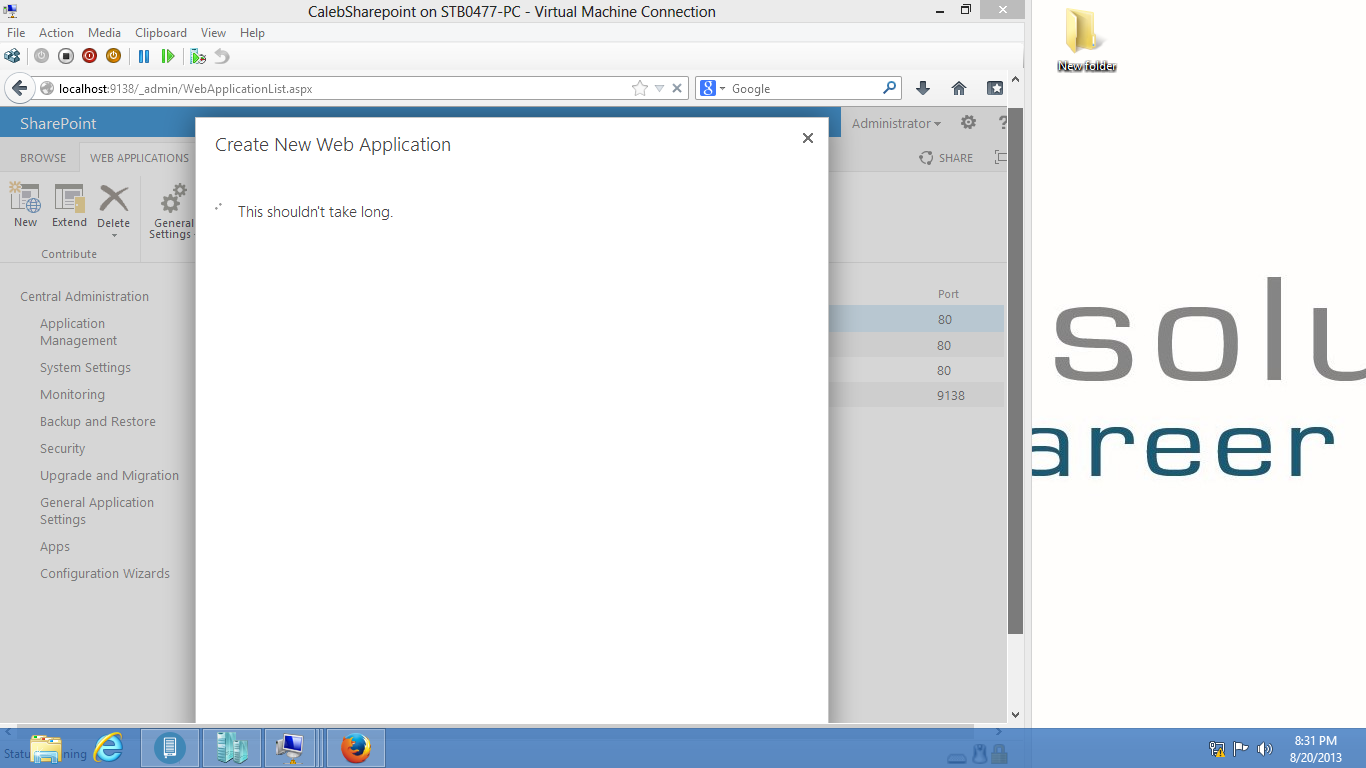
Task: Open the Administrator account dropdown
Action: pos(896,123)
